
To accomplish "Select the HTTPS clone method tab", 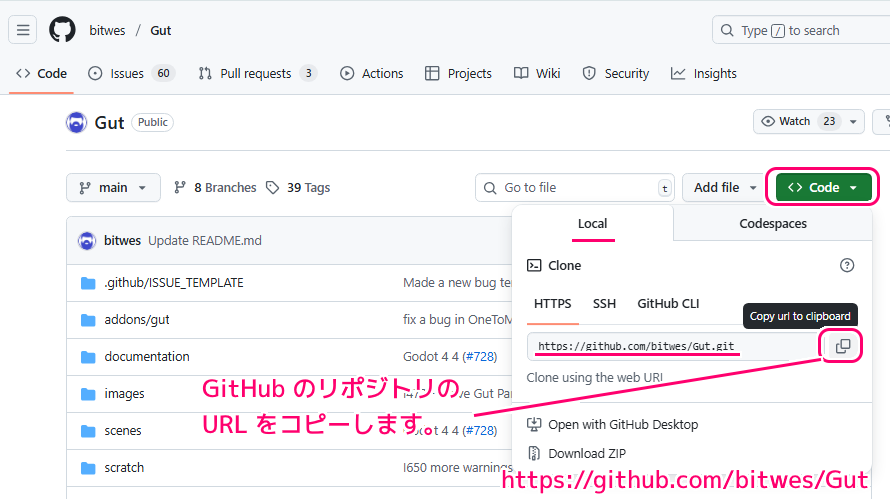I will (x=552, y=304).
